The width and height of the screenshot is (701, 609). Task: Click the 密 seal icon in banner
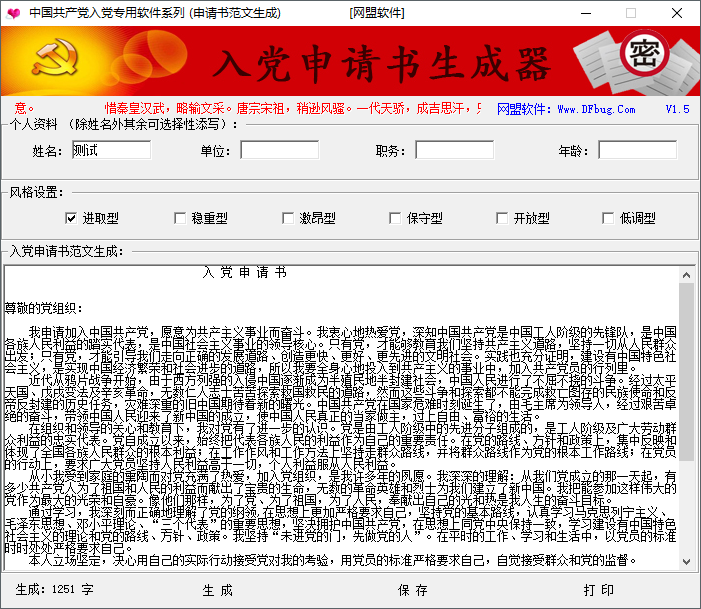pos(644,53)
